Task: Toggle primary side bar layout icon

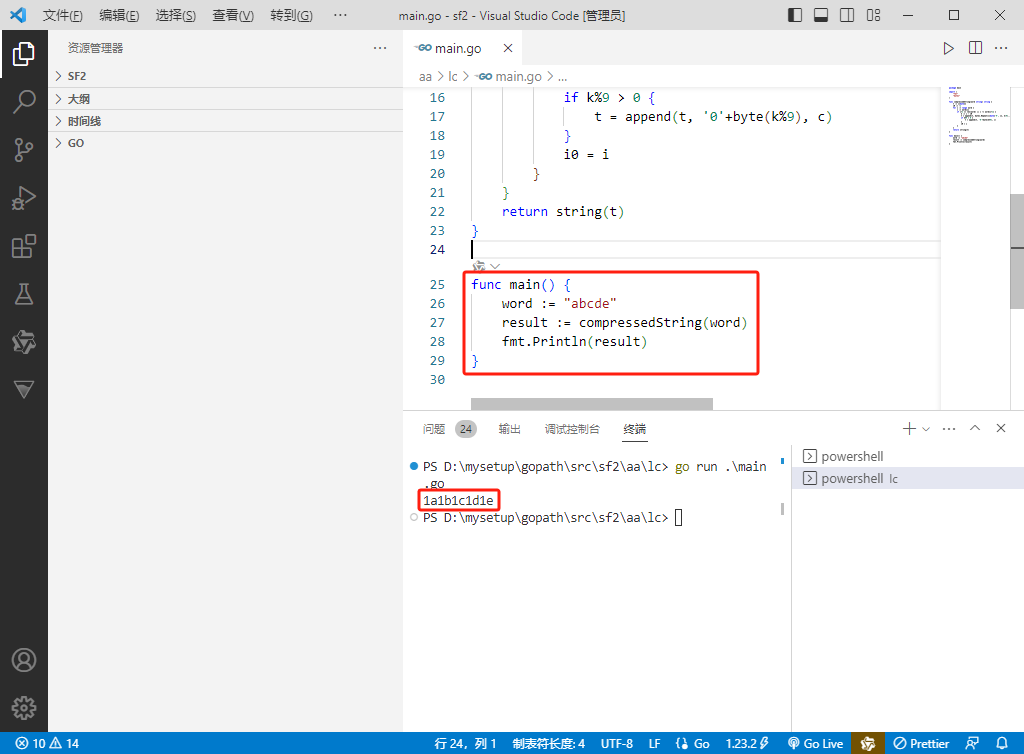Action: point(795,15)
